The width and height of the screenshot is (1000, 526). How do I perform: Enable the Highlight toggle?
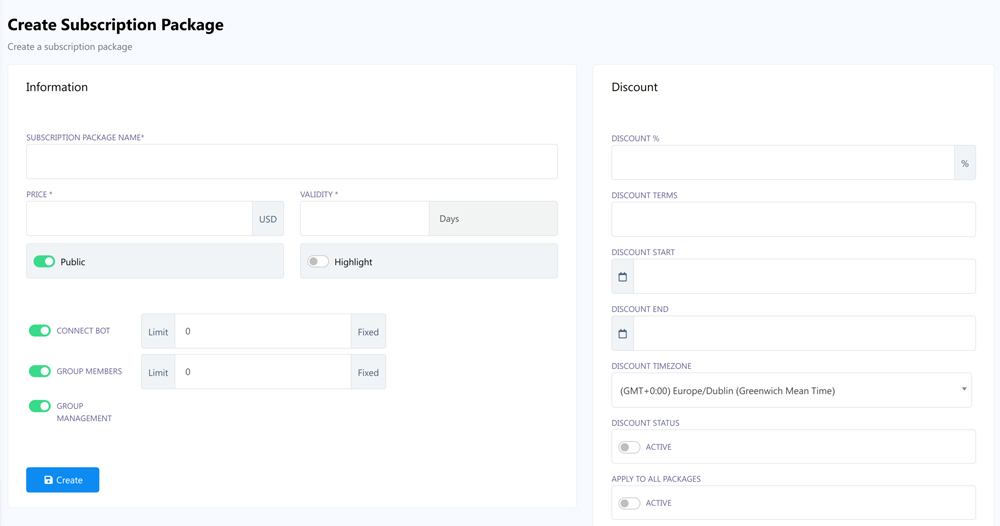coord(318,262)
